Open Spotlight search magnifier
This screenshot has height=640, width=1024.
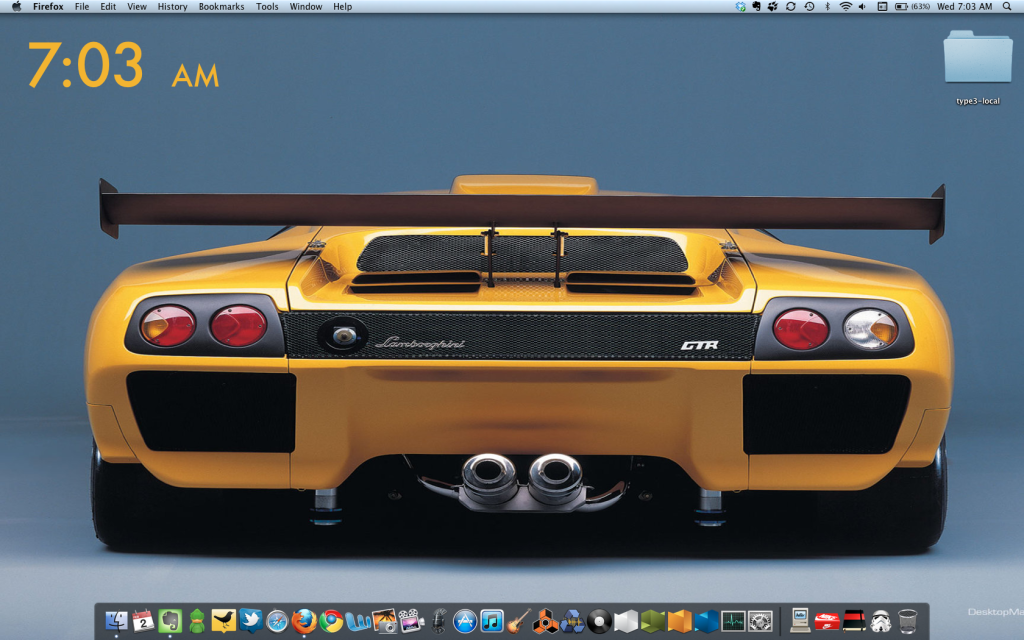click(1007, 7)
